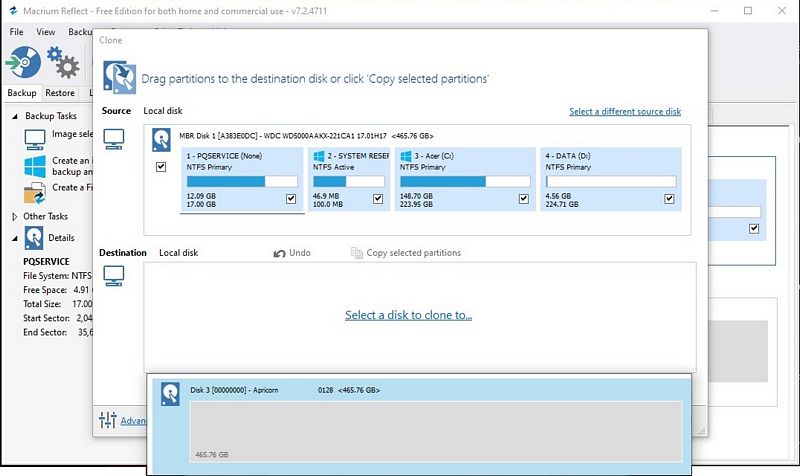Switch to the Restore tab

pos(60,93)
